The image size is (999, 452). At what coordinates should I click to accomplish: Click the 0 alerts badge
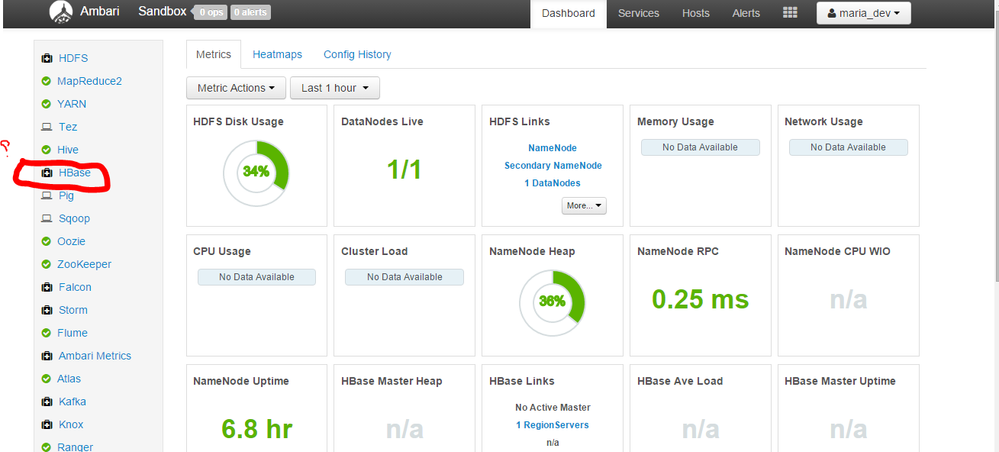(250, 13)
